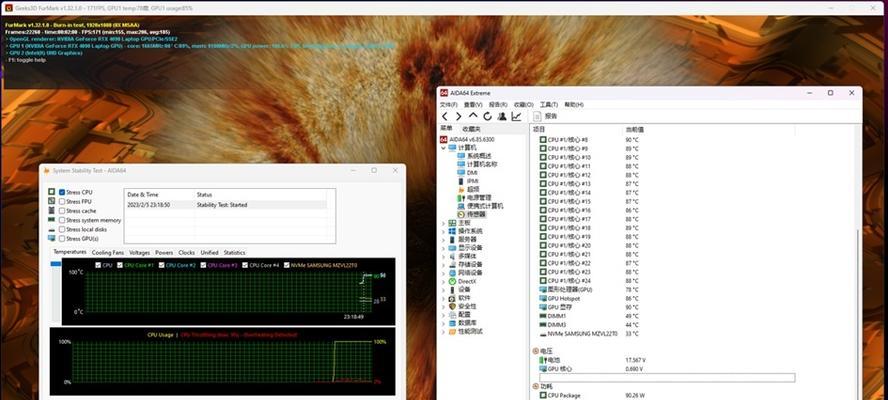Viewport: 888px width, 400px height.
Task: Expand the 主板 motherboard node
Action: (x=443, y=223)
